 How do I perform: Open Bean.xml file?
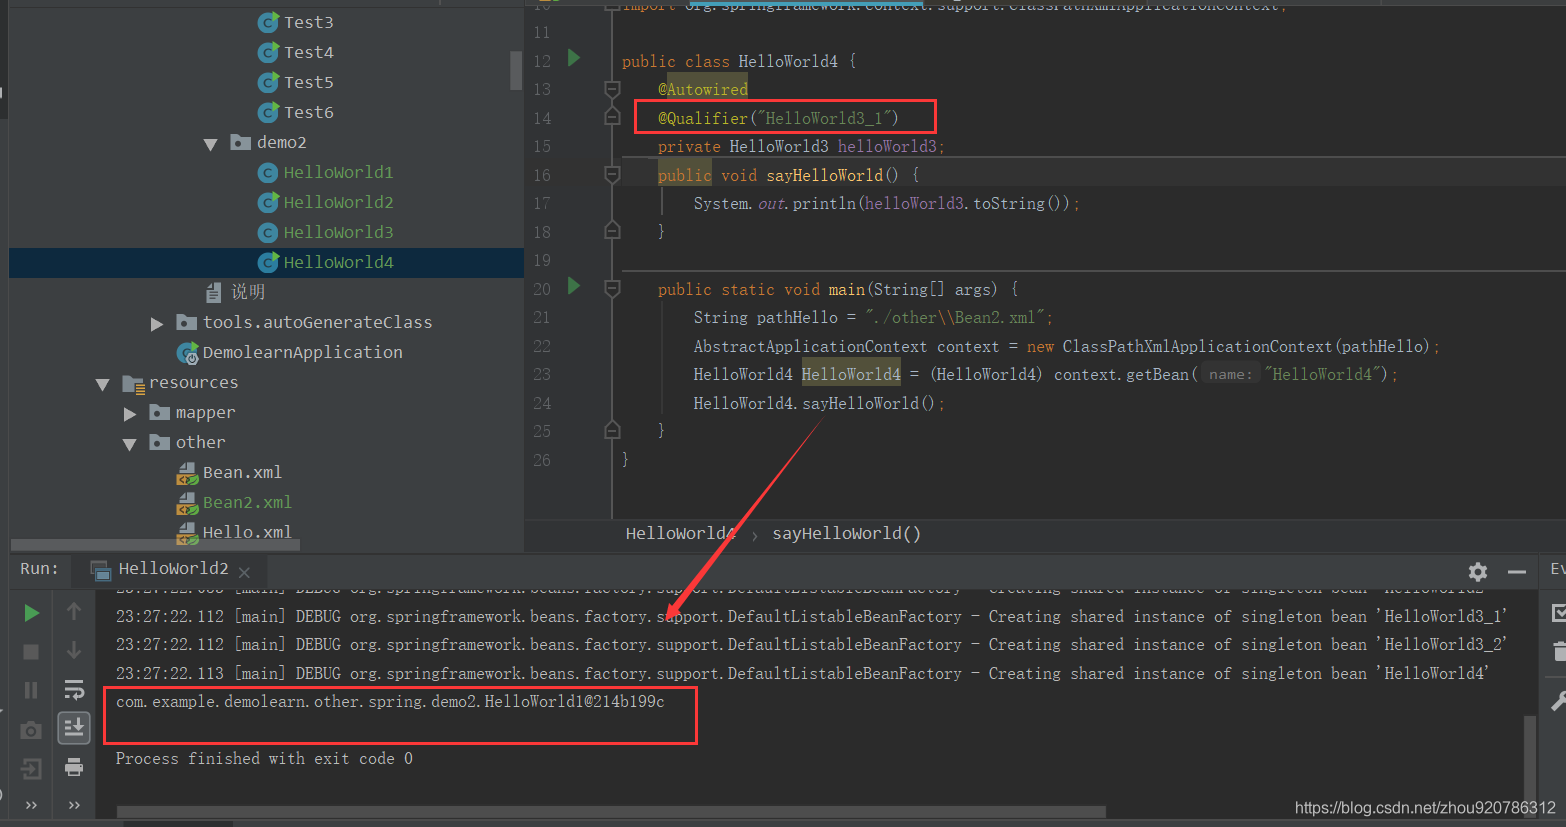click(x=242, y=472)
